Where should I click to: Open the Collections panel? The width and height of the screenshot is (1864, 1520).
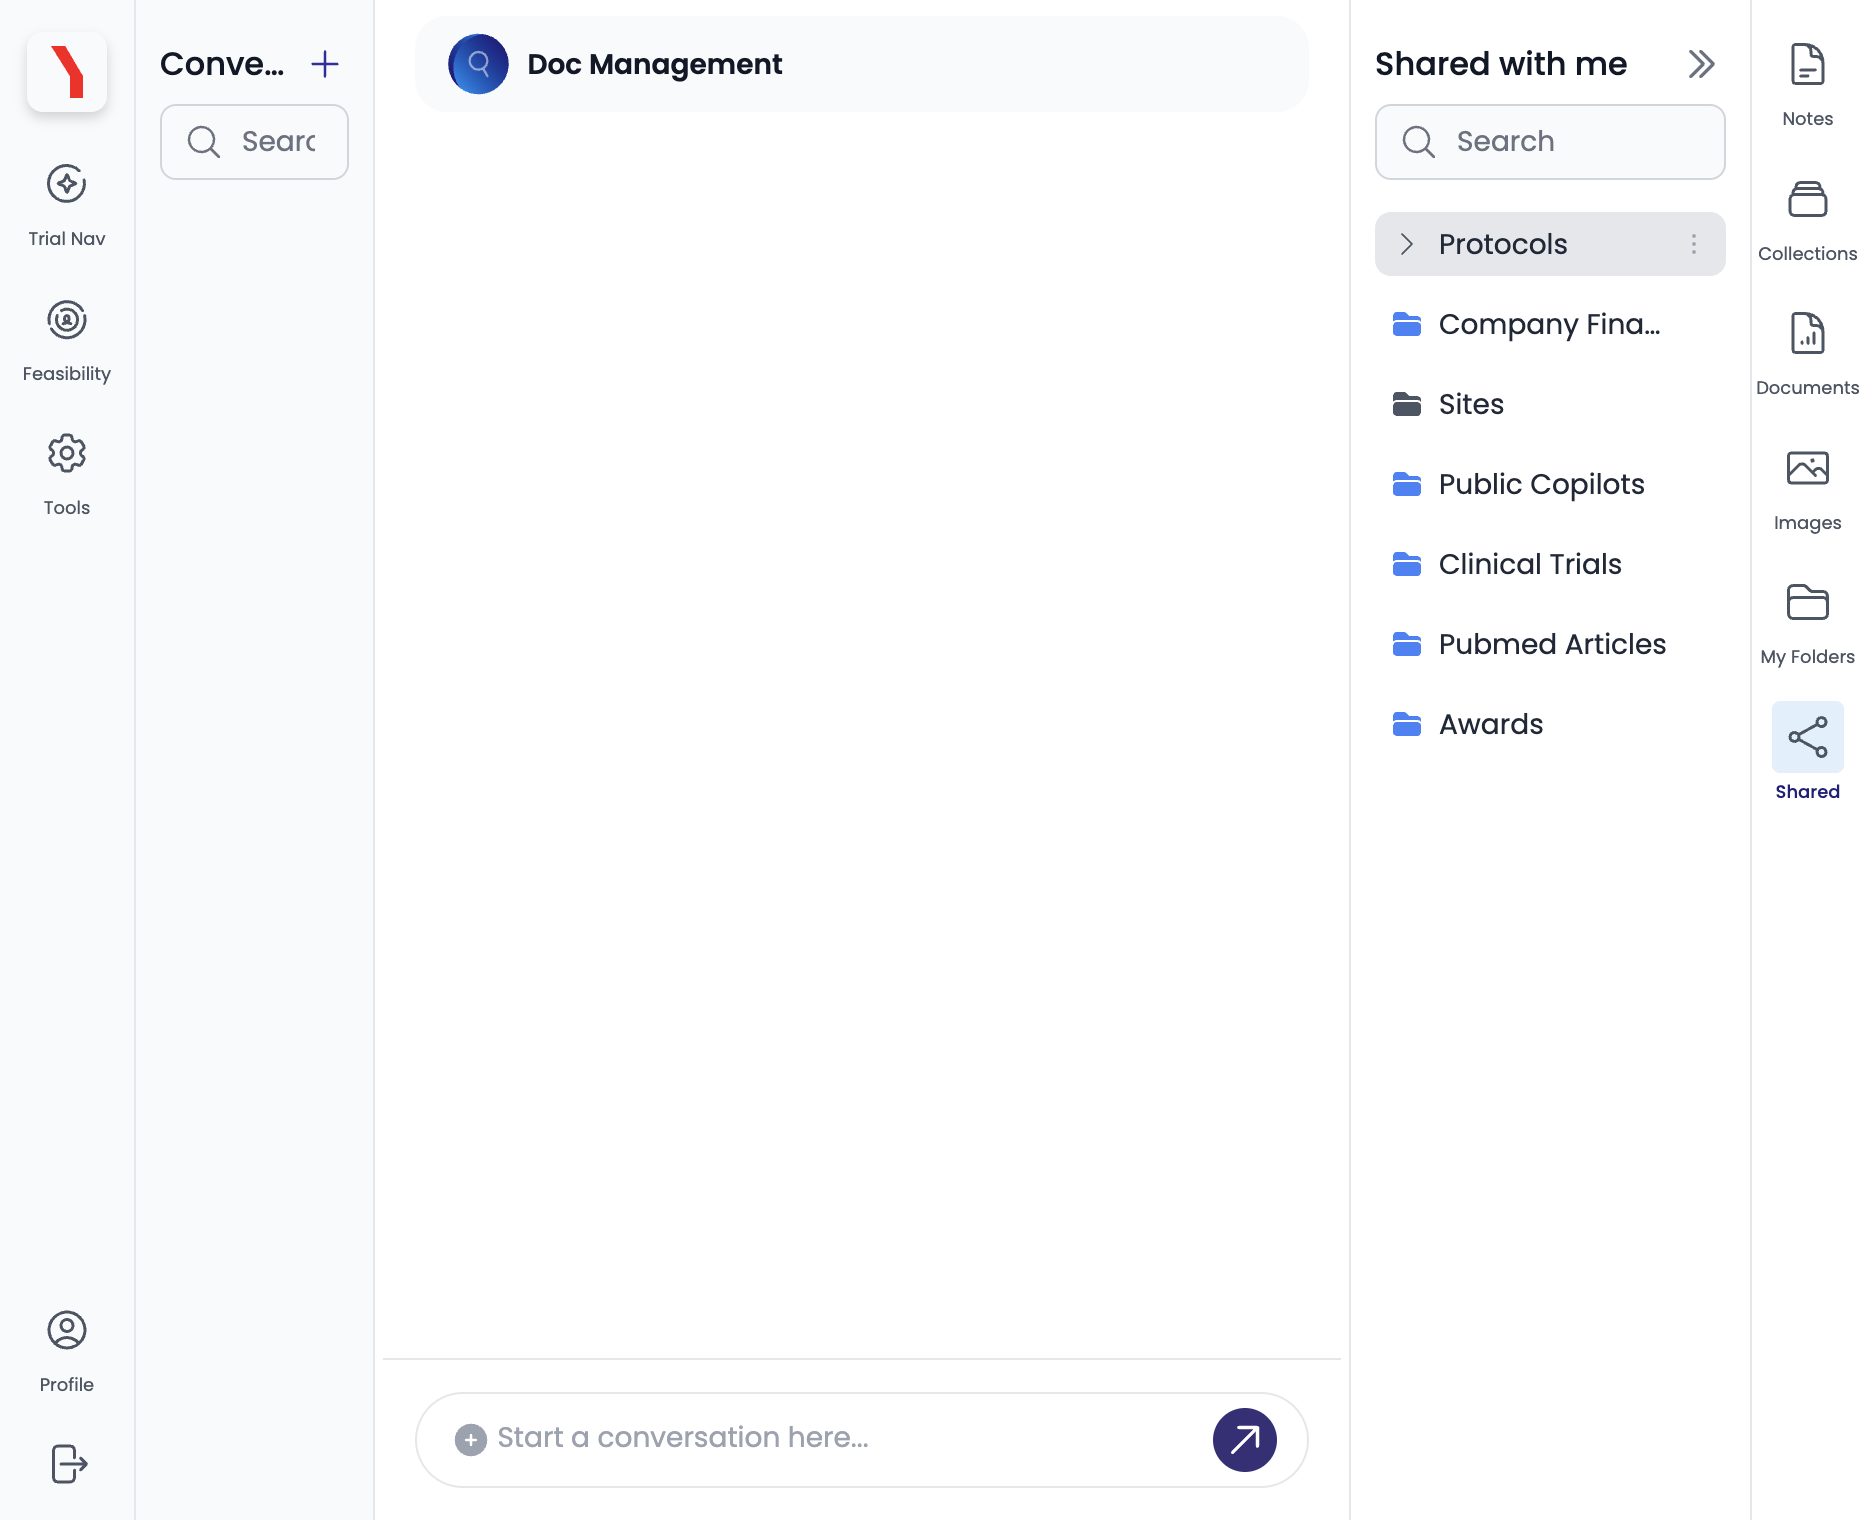(1807, 220)
